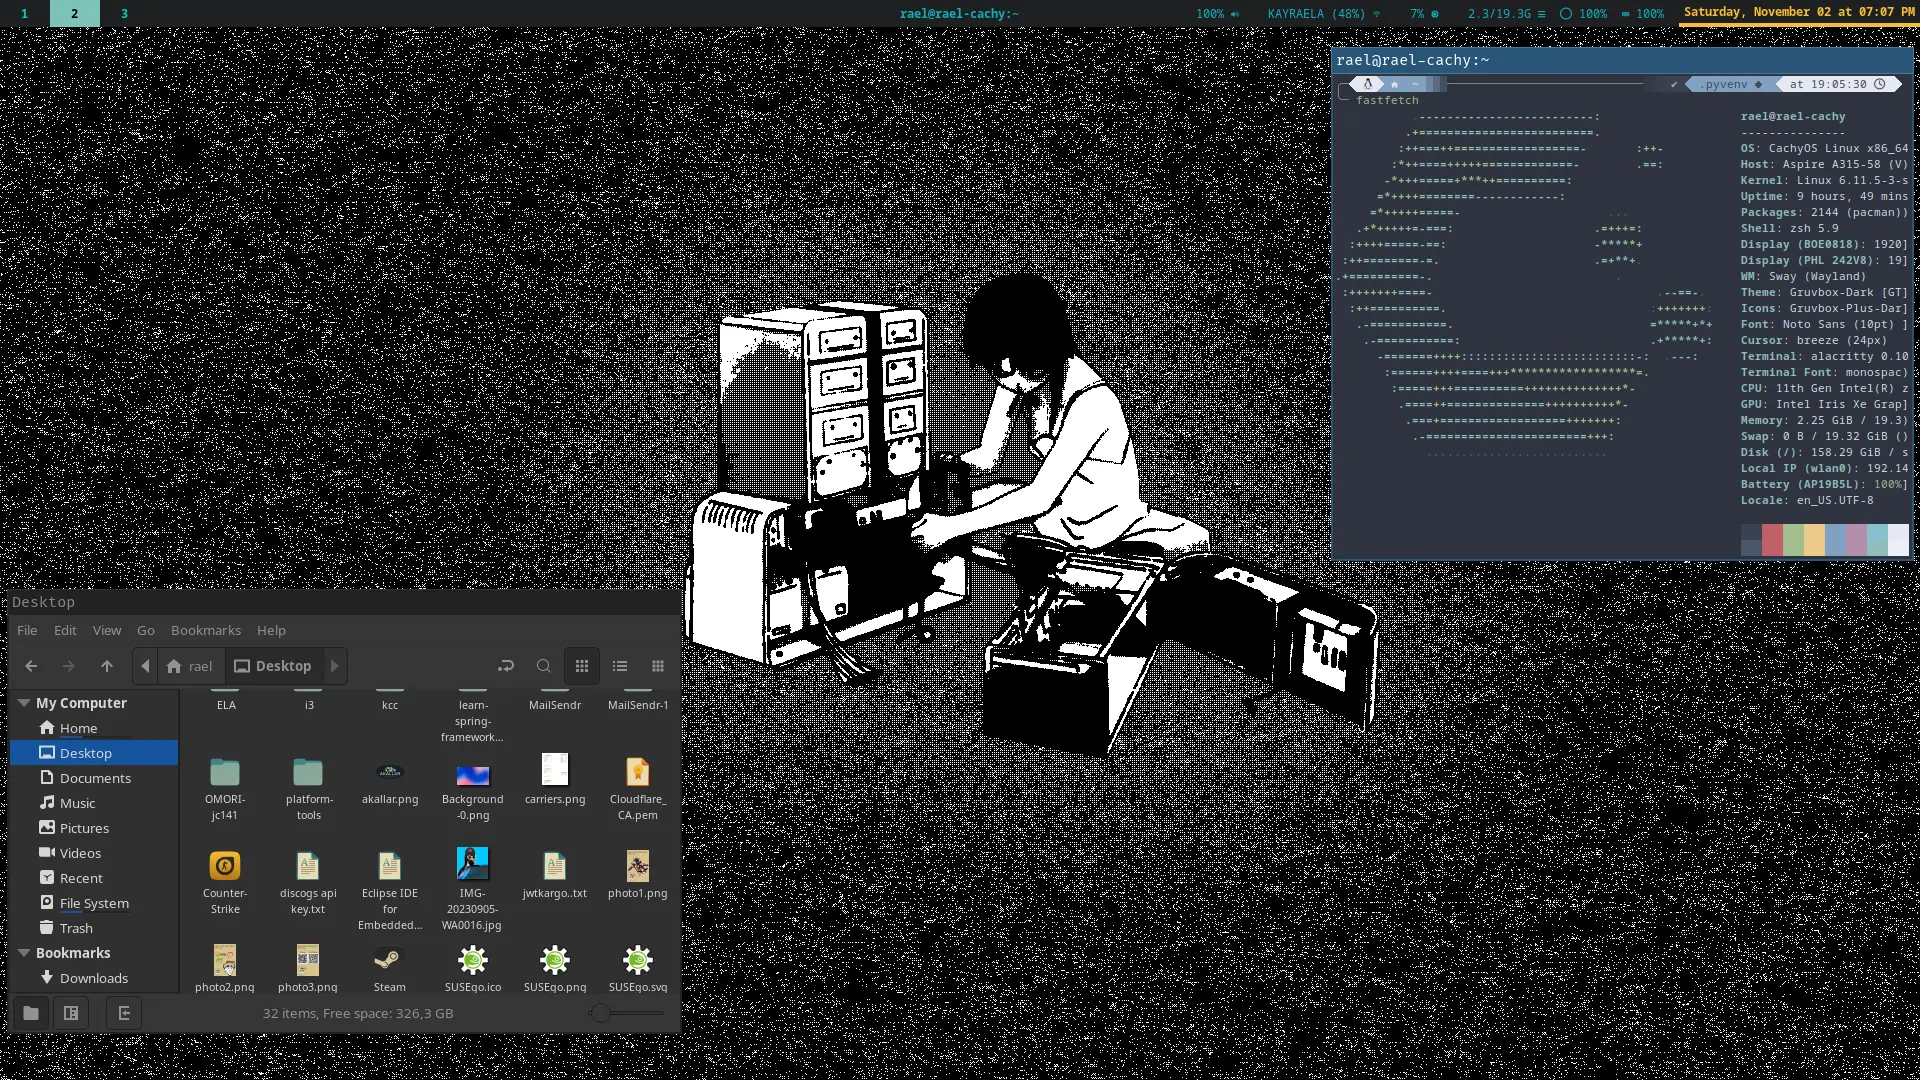Go up to the parent folder
The image size is (1920, 1080).
tap(107, 666)
